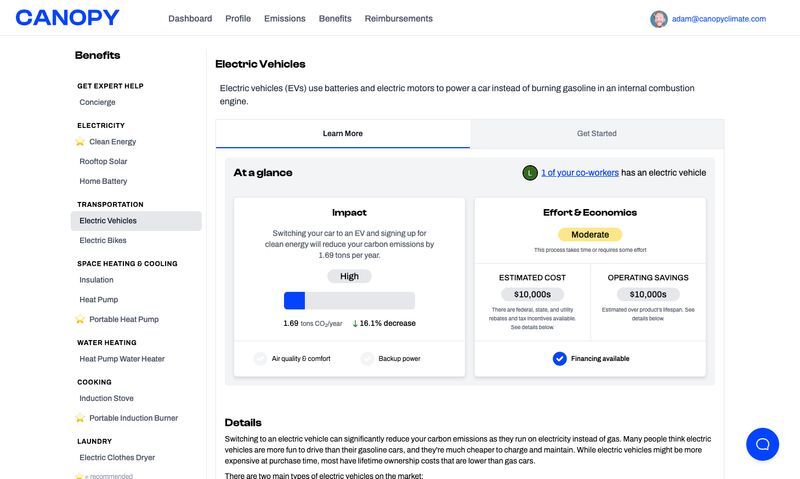This screenshot has width=800, height=479.
Task: Go to the Reimbursements page
Action: (x=399, y=19)
